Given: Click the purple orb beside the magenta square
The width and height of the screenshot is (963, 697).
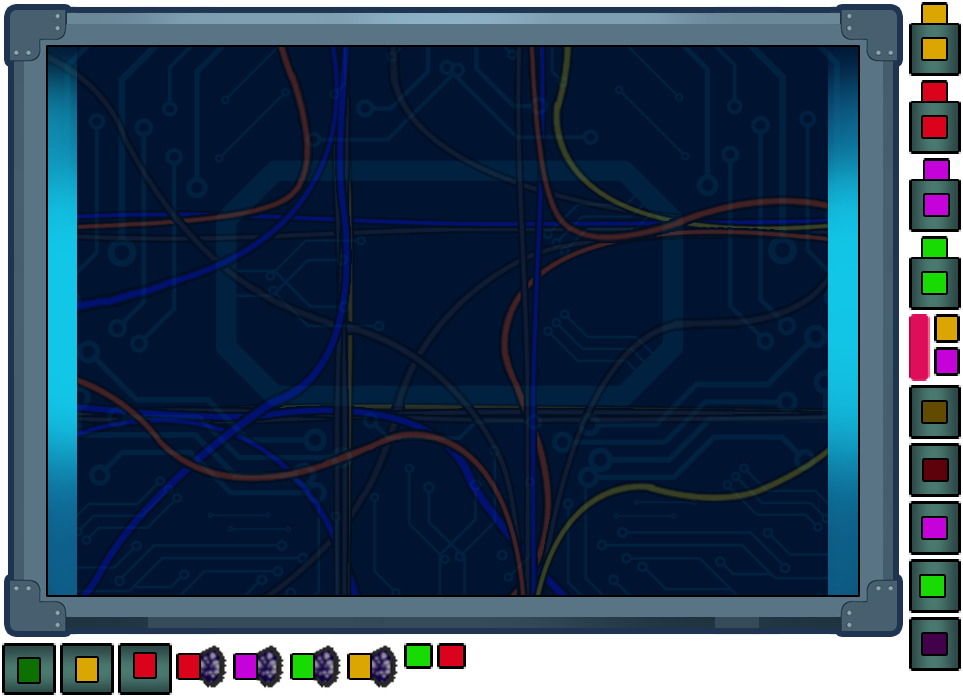Looking at the screenshot, I should tap(270, 666).
